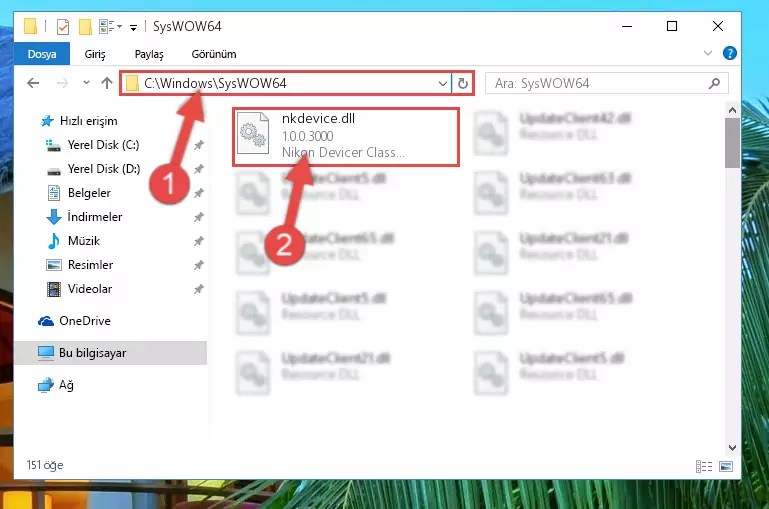This screenshot has width=769, height=509.
Task: Click the pin icon next to Müzik
Action: coord(199,241)
